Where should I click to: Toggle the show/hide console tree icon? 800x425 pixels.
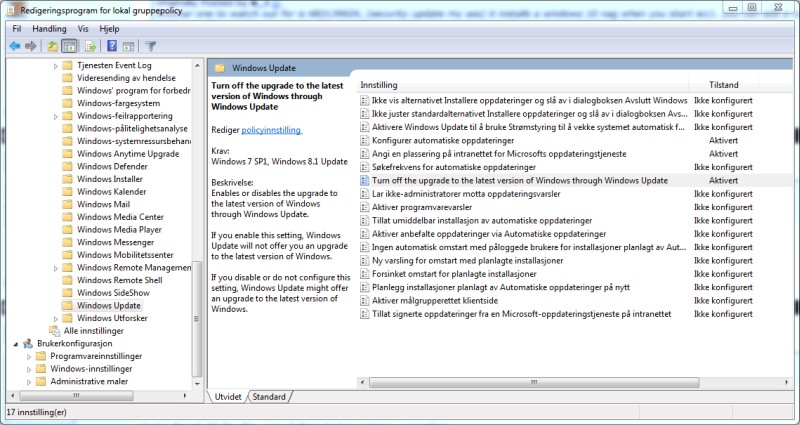tap(69, 46)
